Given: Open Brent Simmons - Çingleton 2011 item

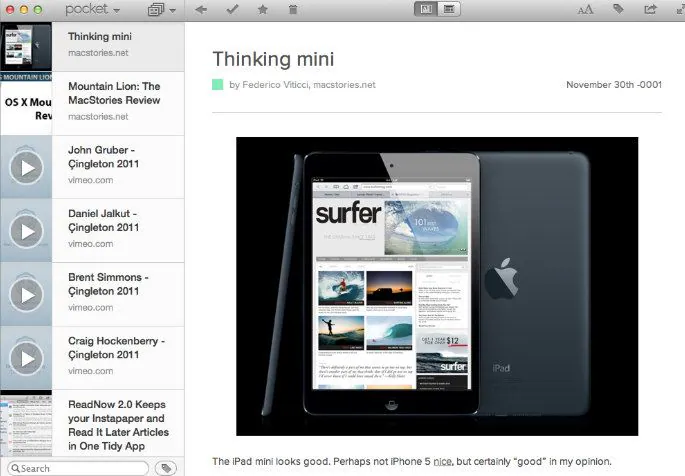Looking at the screenshot, I should coord(92,294).
